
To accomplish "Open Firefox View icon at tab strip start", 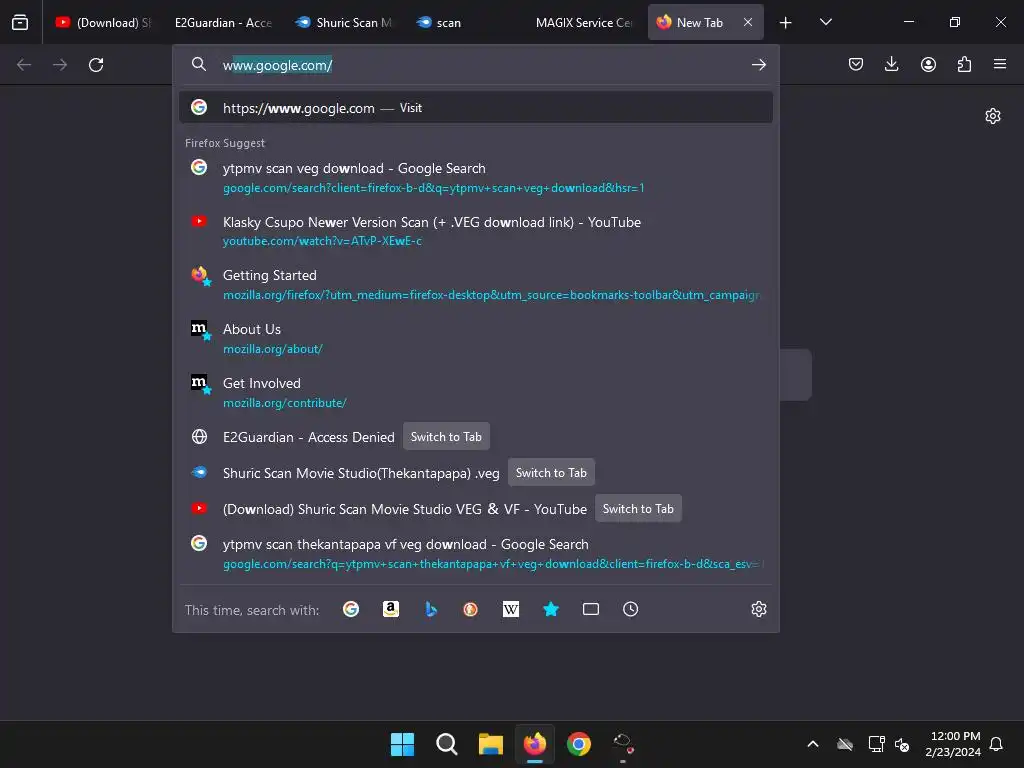I will 20,22.
